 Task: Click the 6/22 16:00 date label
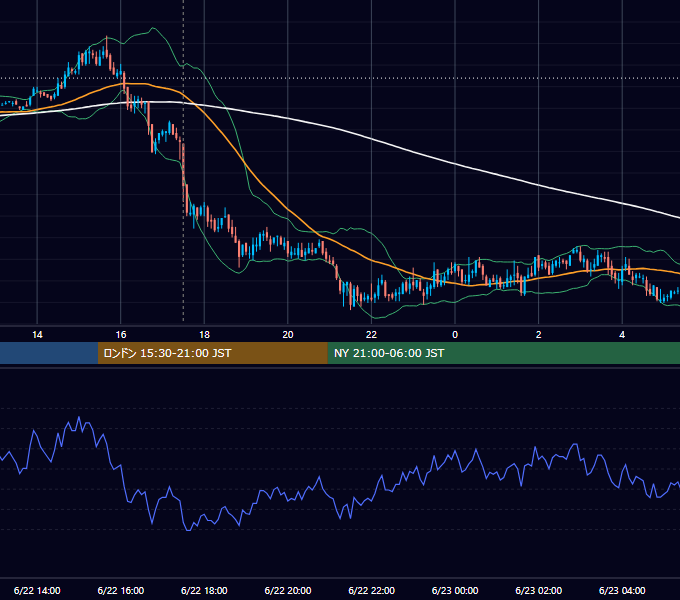121,590
